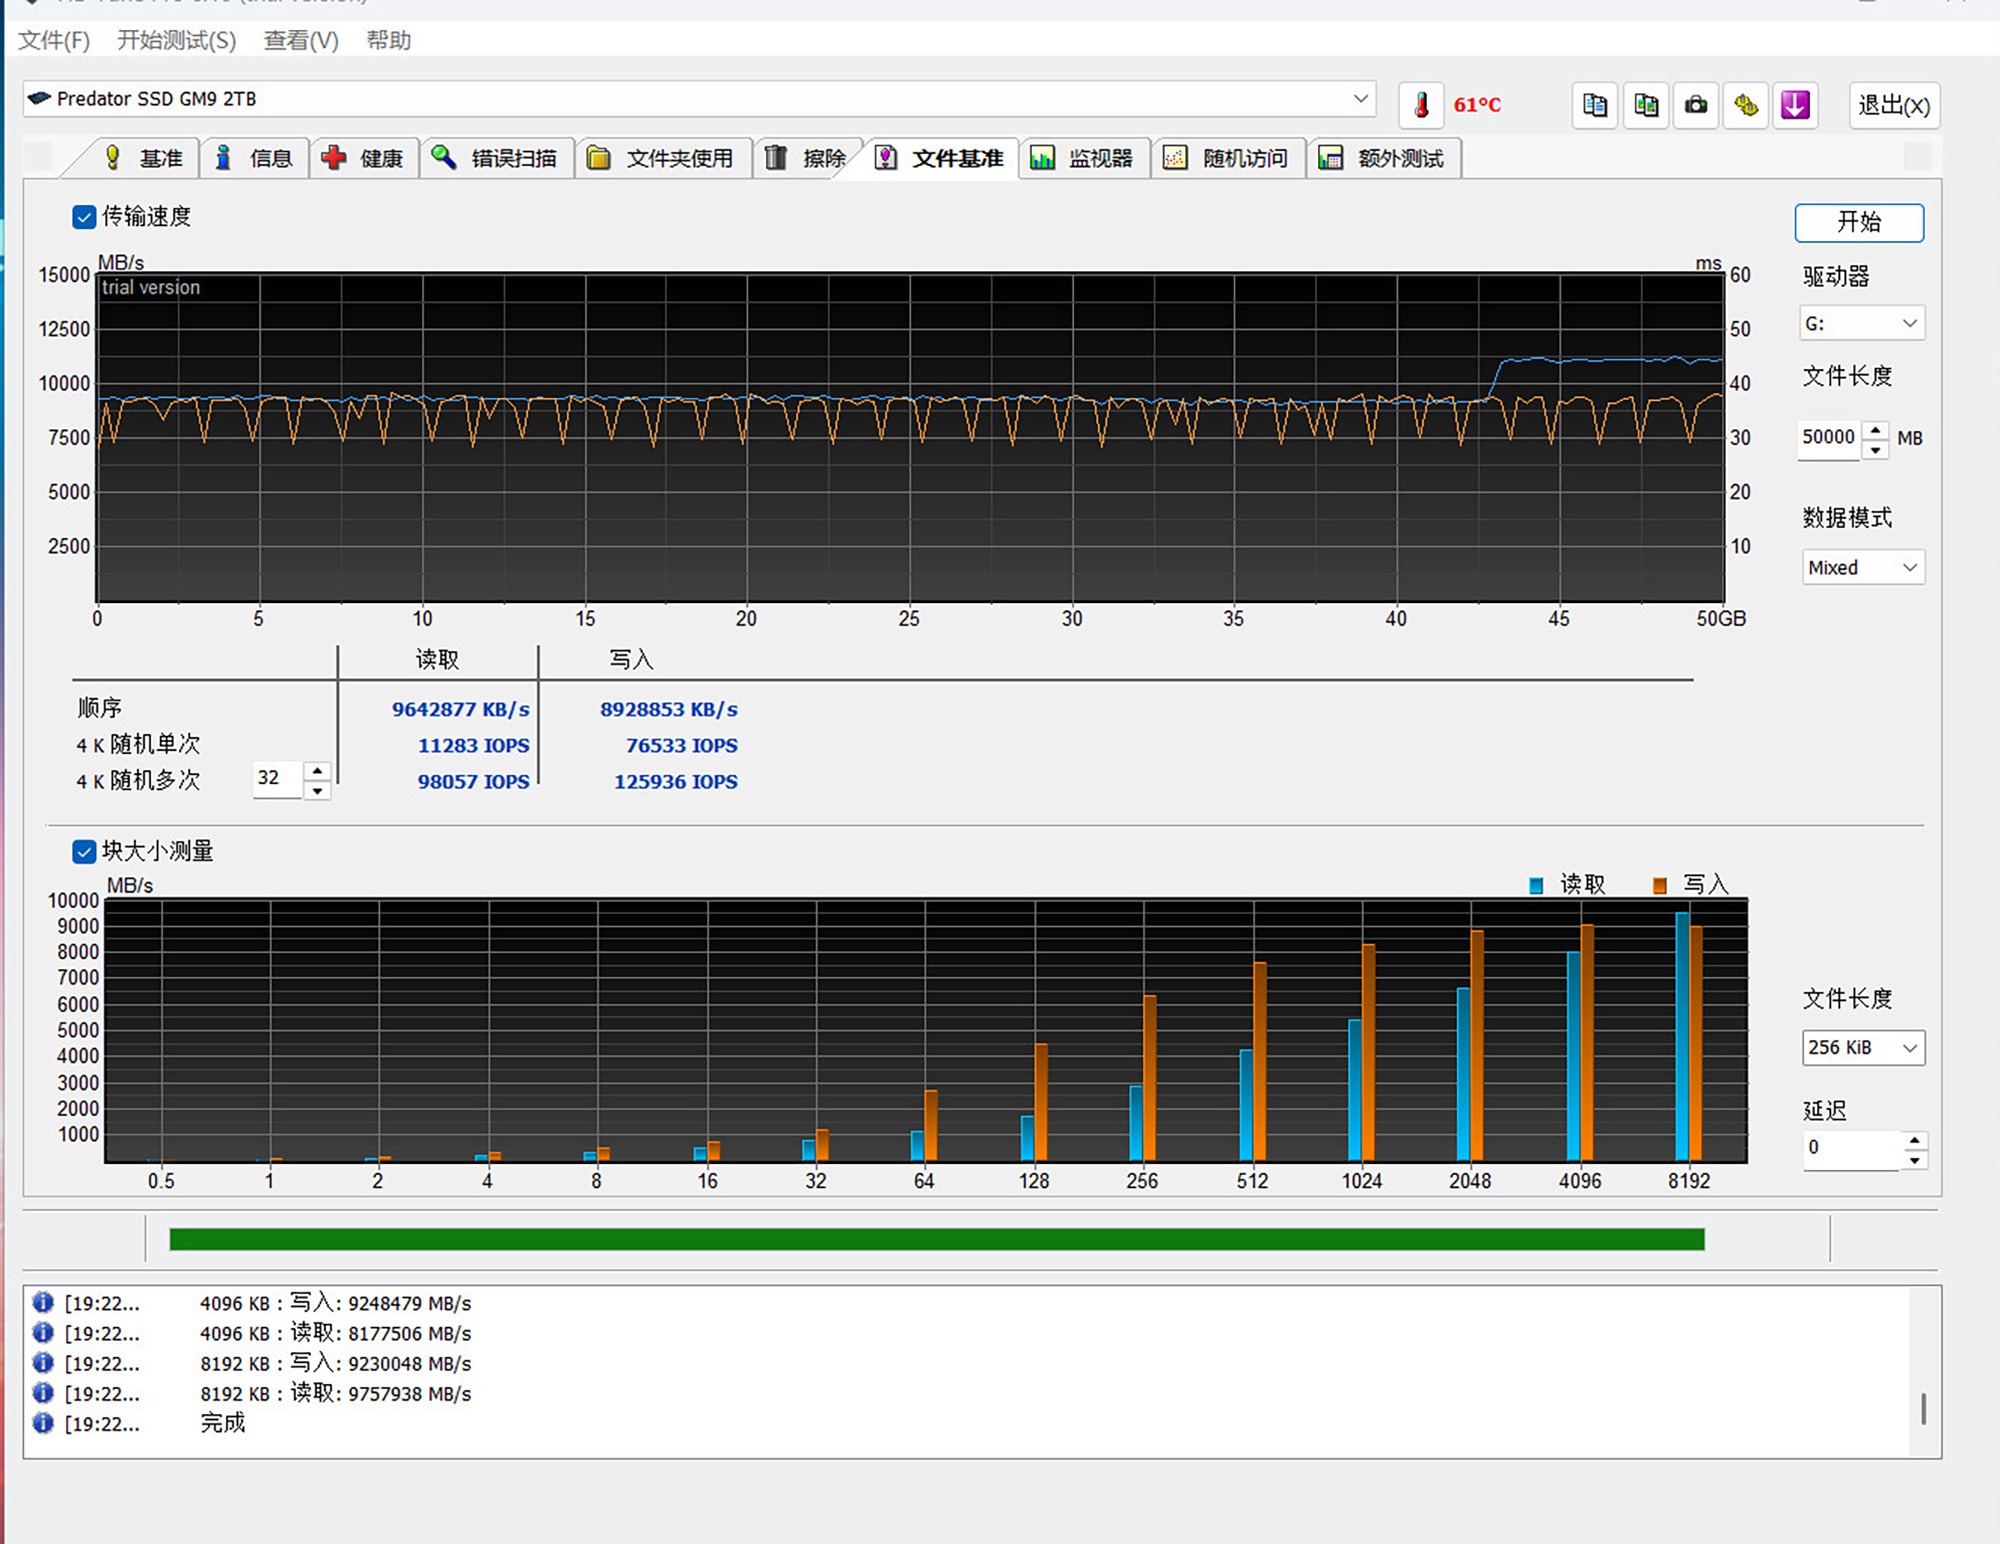Switch to the 随机访问 tab
2000x1544 pixels.
tap(1229, 158)
